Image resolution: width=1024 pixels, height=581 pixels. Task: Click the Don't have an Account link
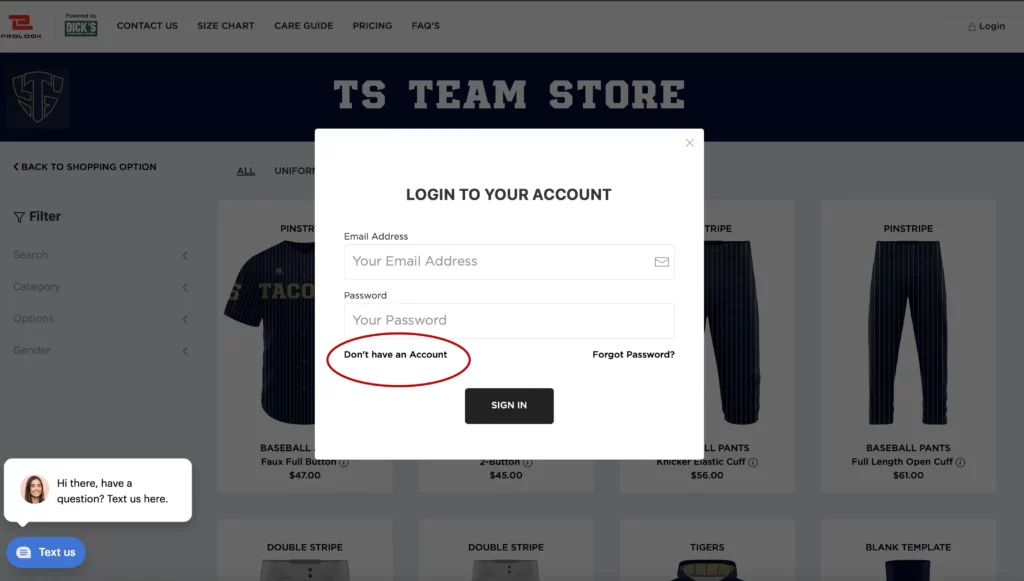396,354
